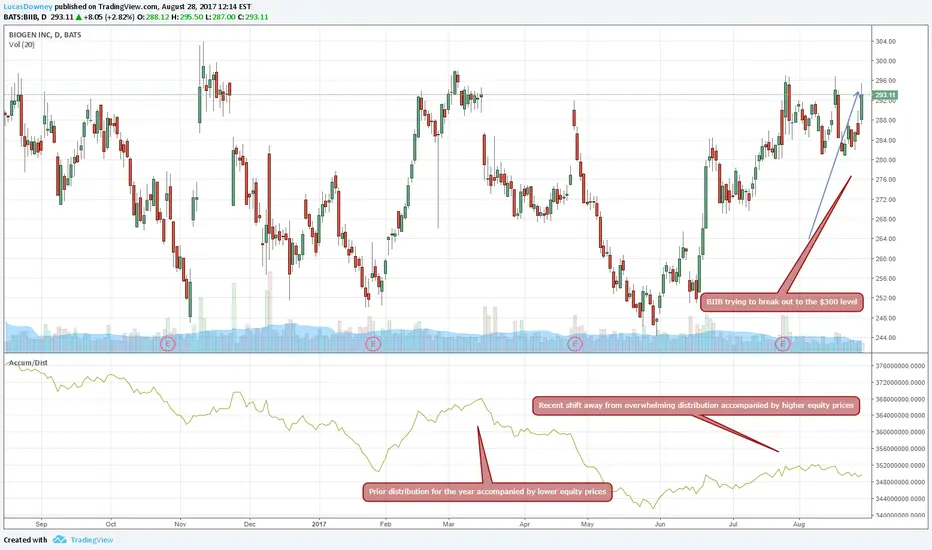932x550 pixels.
Task: Click the 288.00 price axis label
Action: [x=885, y=121]
